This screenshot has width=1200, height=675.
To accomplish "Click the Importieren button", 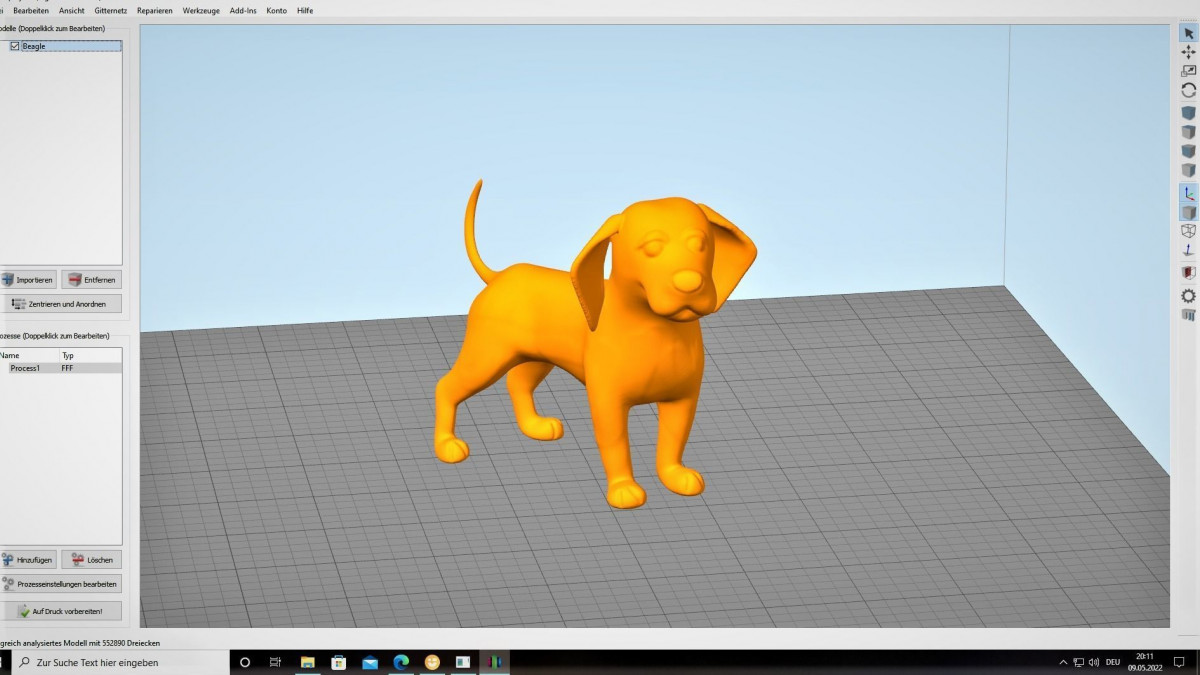I will pos(28,280).
